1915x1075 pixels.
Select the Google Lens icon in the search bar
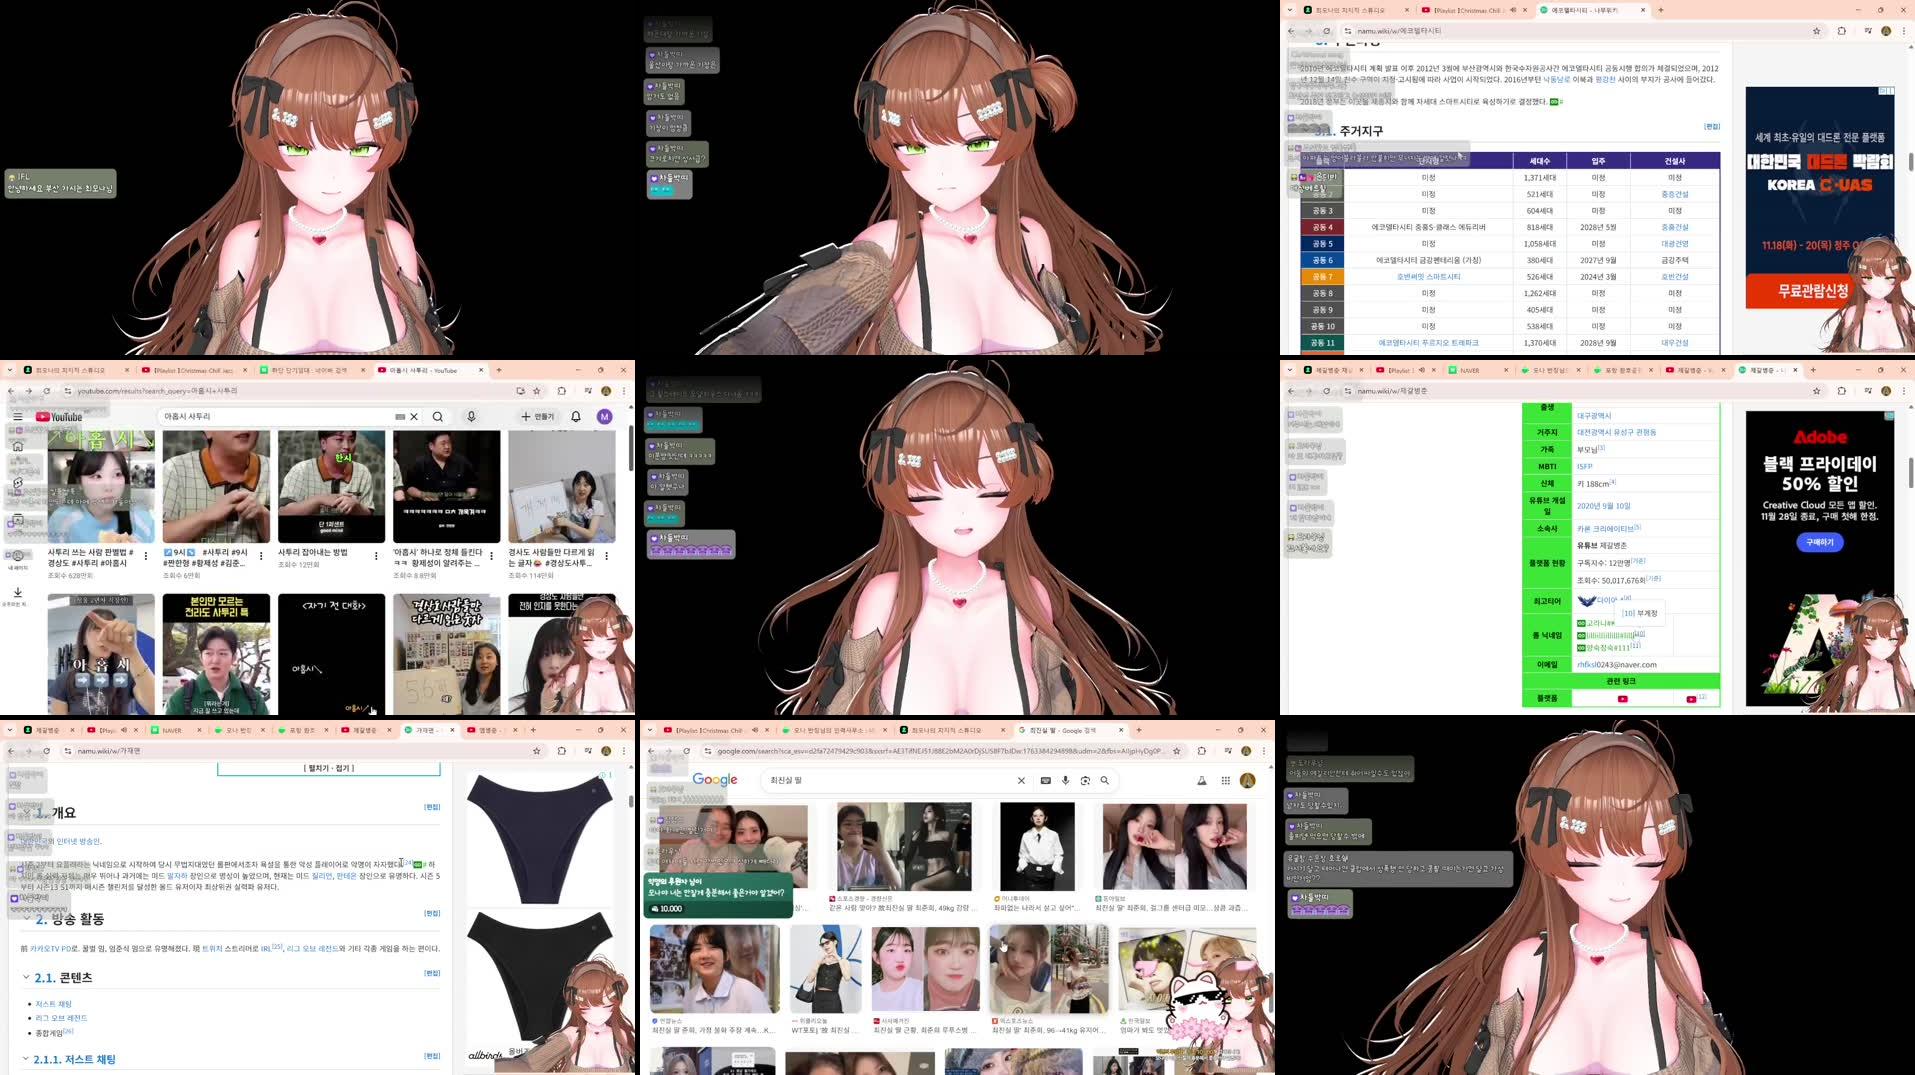[x=1086, y=780]
